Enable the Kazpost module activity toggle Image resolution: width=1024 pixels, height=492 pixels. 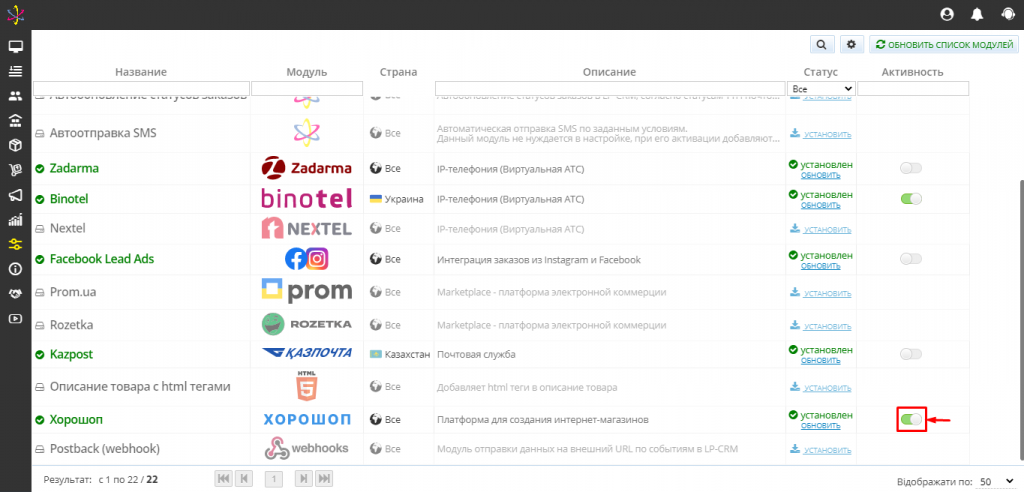coord(911,354)
